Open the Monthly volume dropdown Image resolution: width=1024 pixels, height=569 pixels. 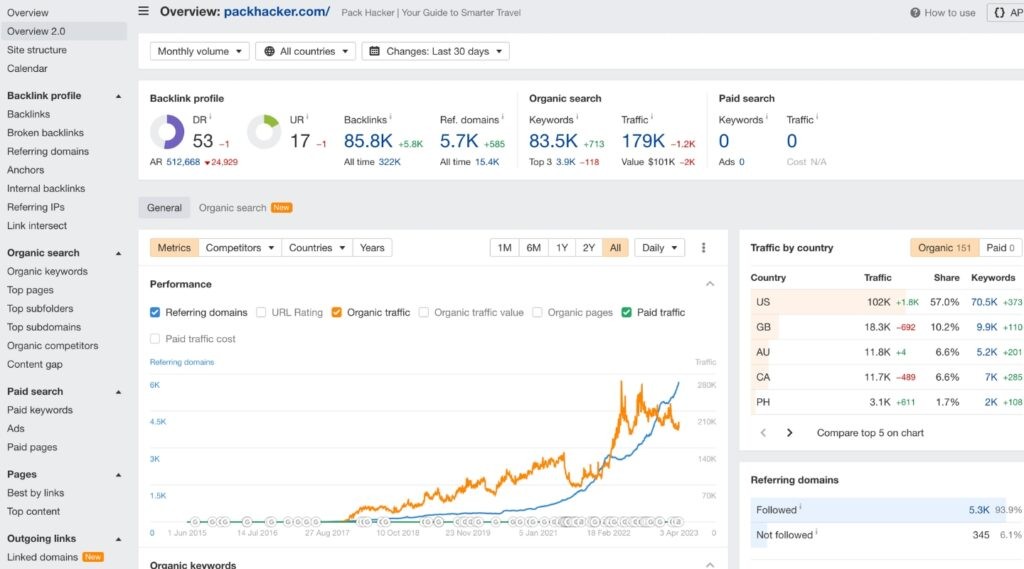(x=199, y=51)
